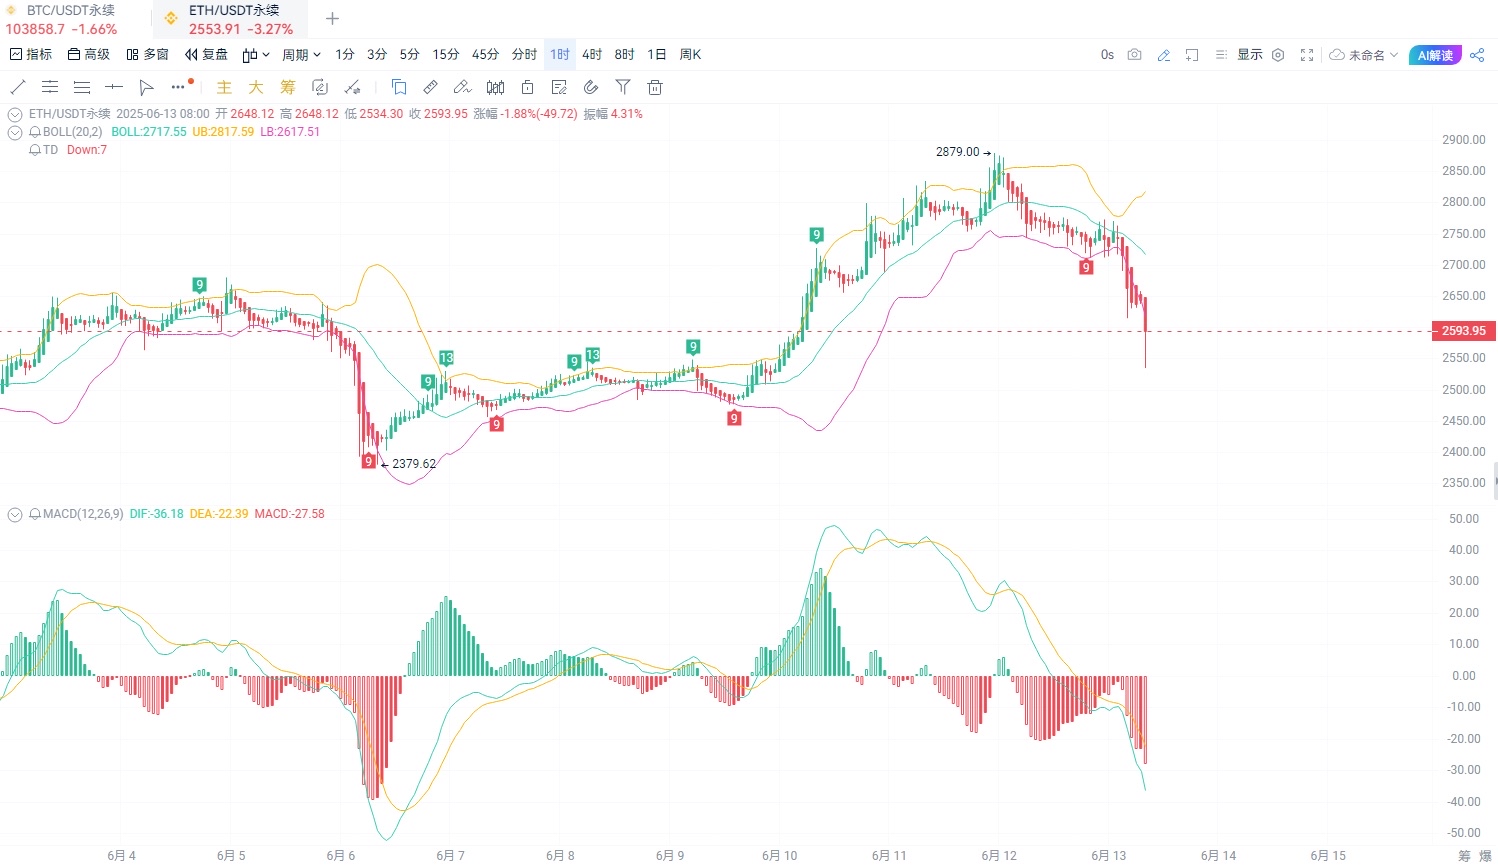Click the AI解读 button
Screen dimensions: 1498x868
(x=1435, y=55)
